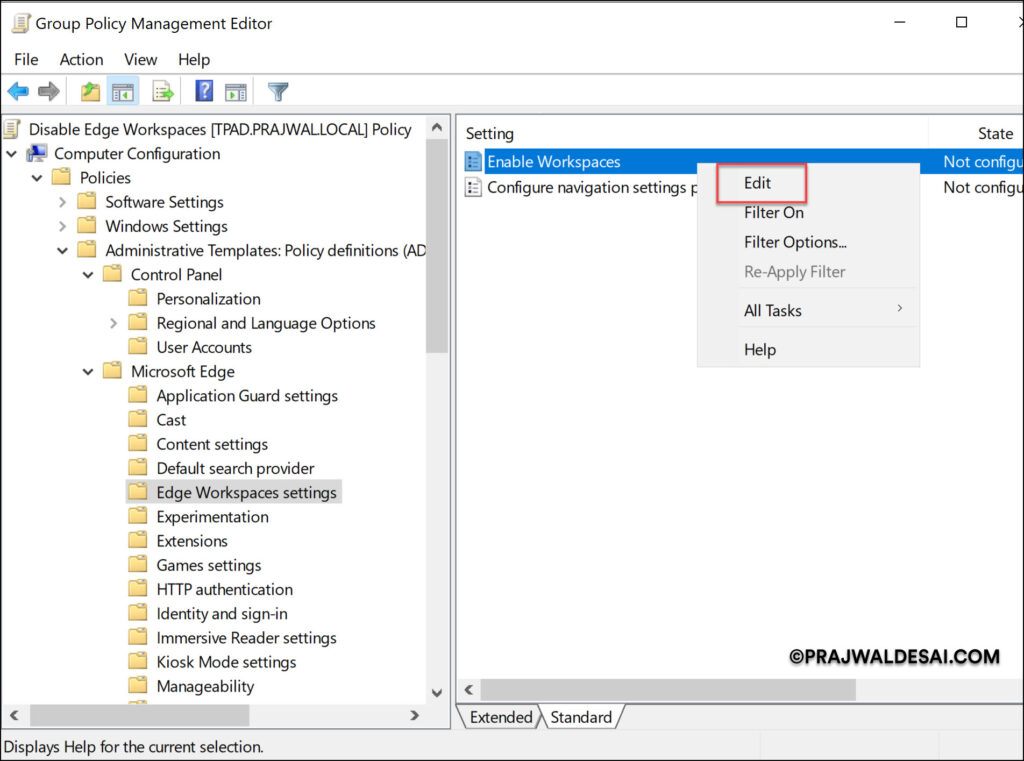Open the Help menu in menu bar
The width and height of the screenshot is (1024, 761).
click(194, 59)
